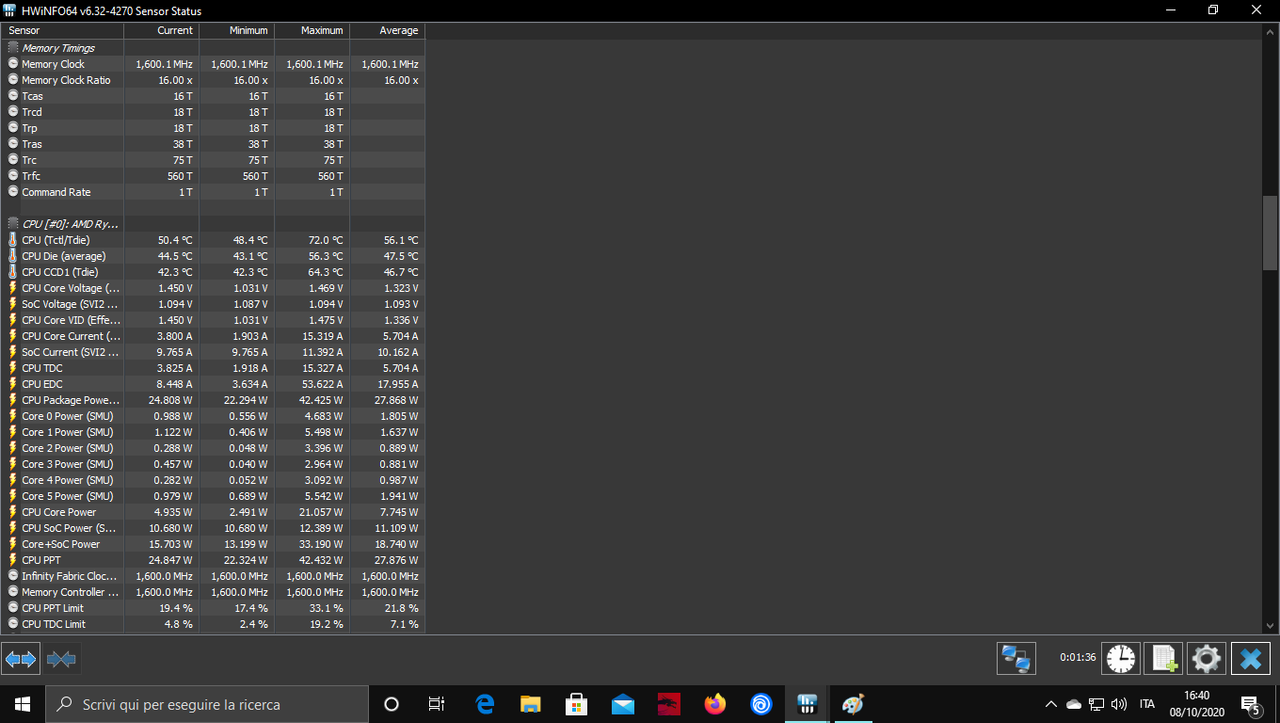Viewport: 1280px width, 723px height.
Task: Open the Windows Start menu
Action: pos(22,704)
